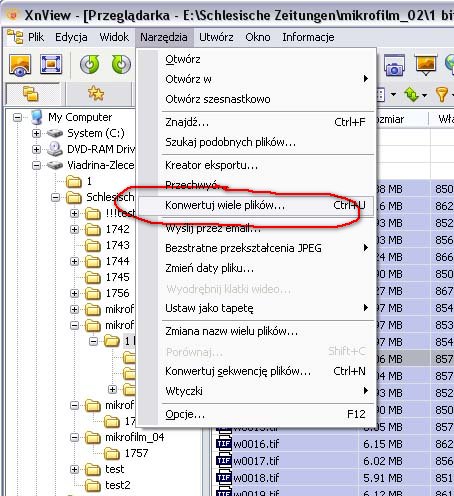This screenshot has width=454, height=496.
Task: Collapse the Schlesisch folder node
Action: (55, 197)
